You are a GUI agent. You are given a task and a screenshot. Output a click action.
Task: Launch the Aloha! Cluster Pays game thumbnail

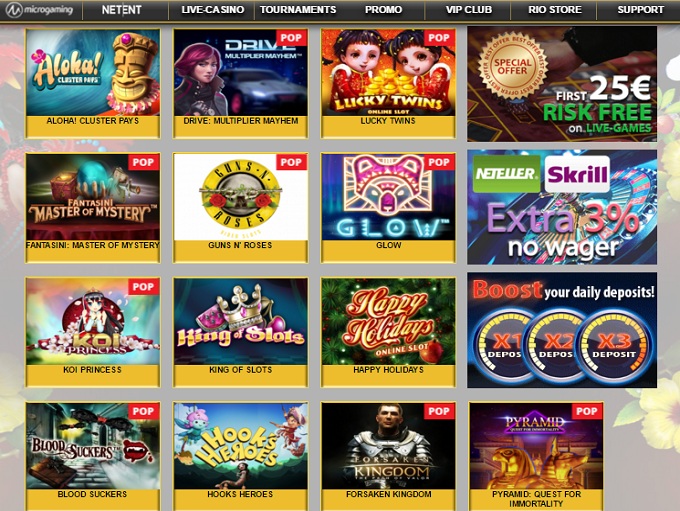coord(93,72)
